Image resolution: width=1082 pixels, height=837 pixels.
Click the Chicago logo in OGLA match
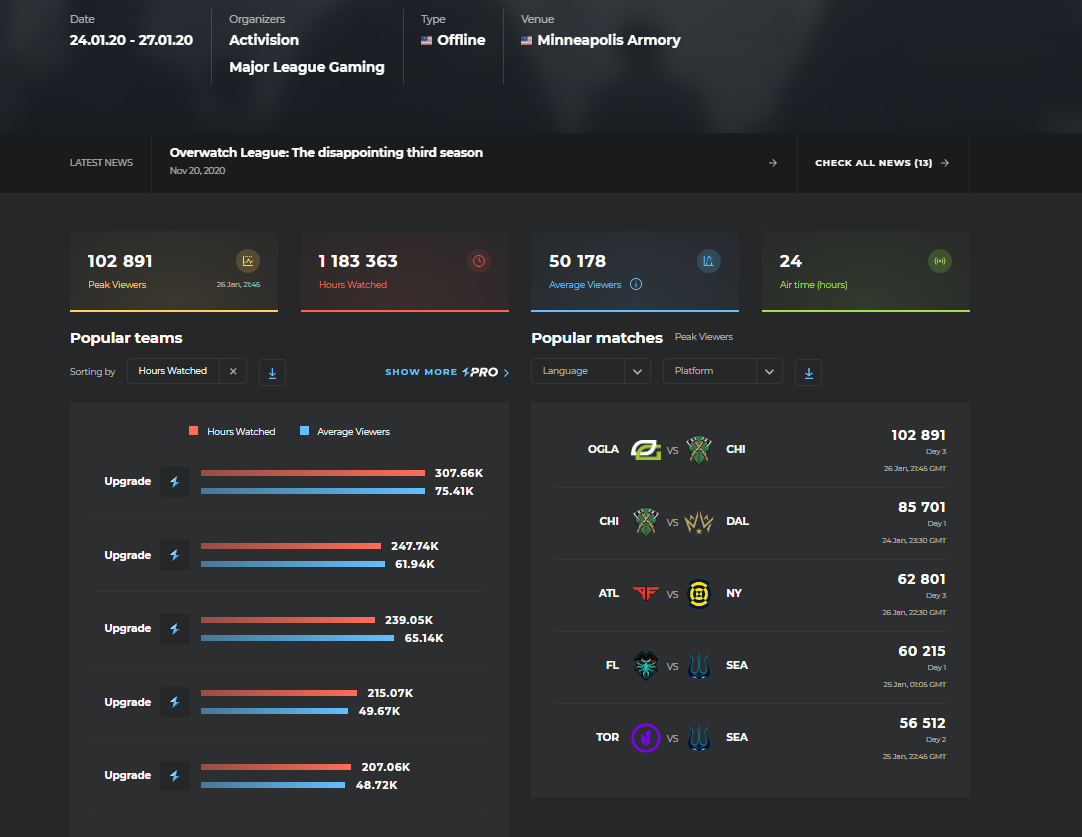point(699,450)
